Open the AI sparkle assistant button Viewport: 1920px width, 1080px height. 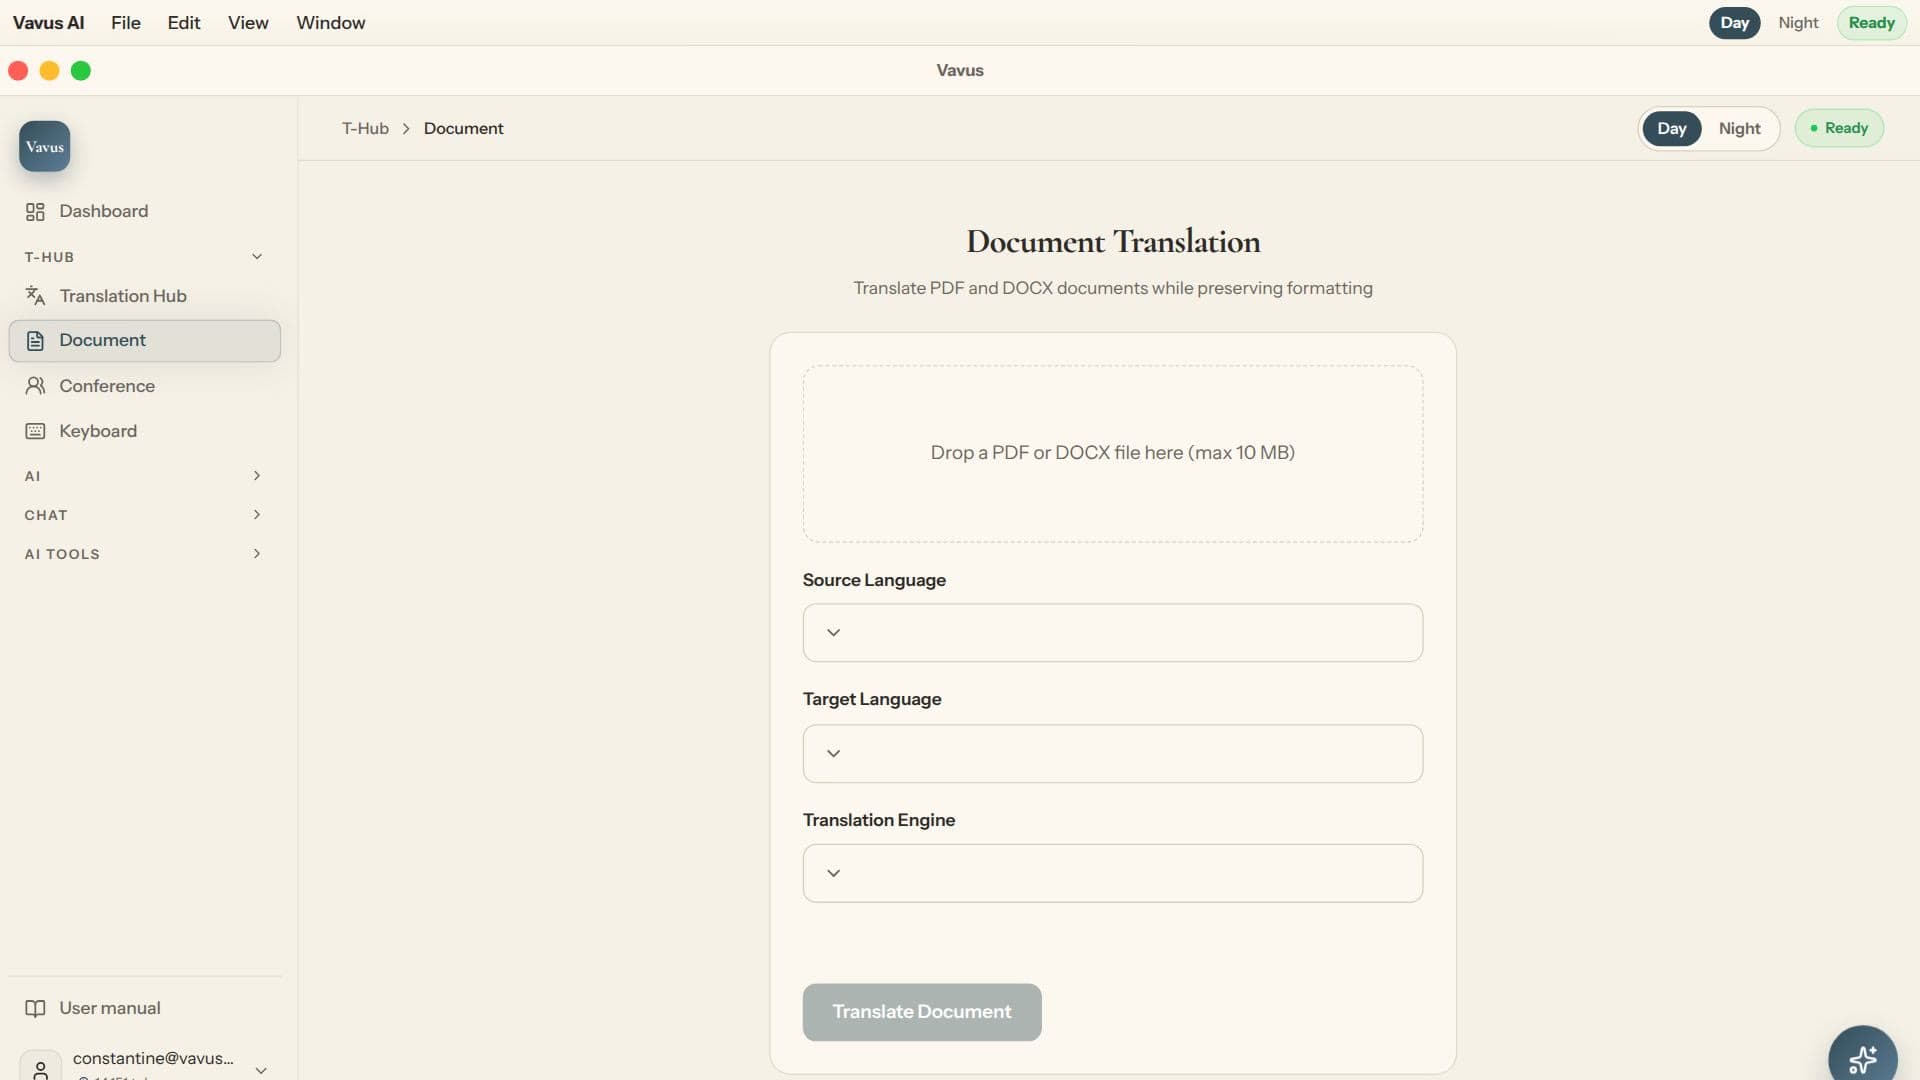1862,1056
